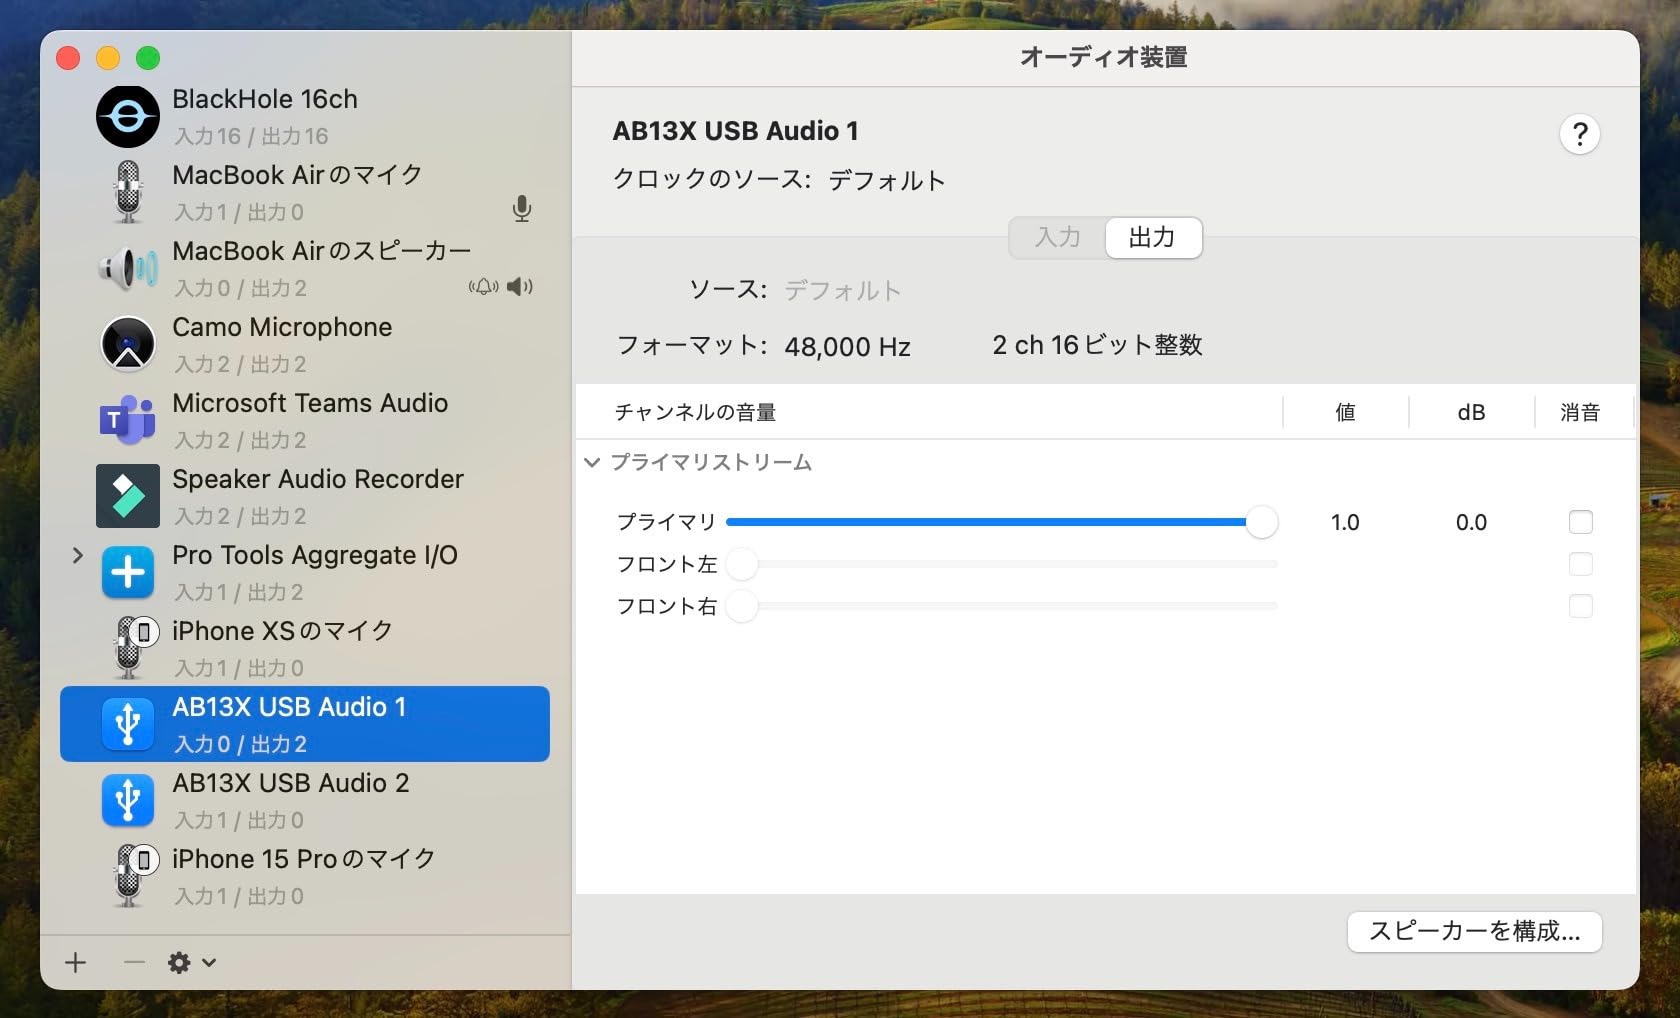Screen dimensions: 1680x1018
Task: Click the Pro Tools Aggregate I/O icon
Action: [x=127, y=572]
